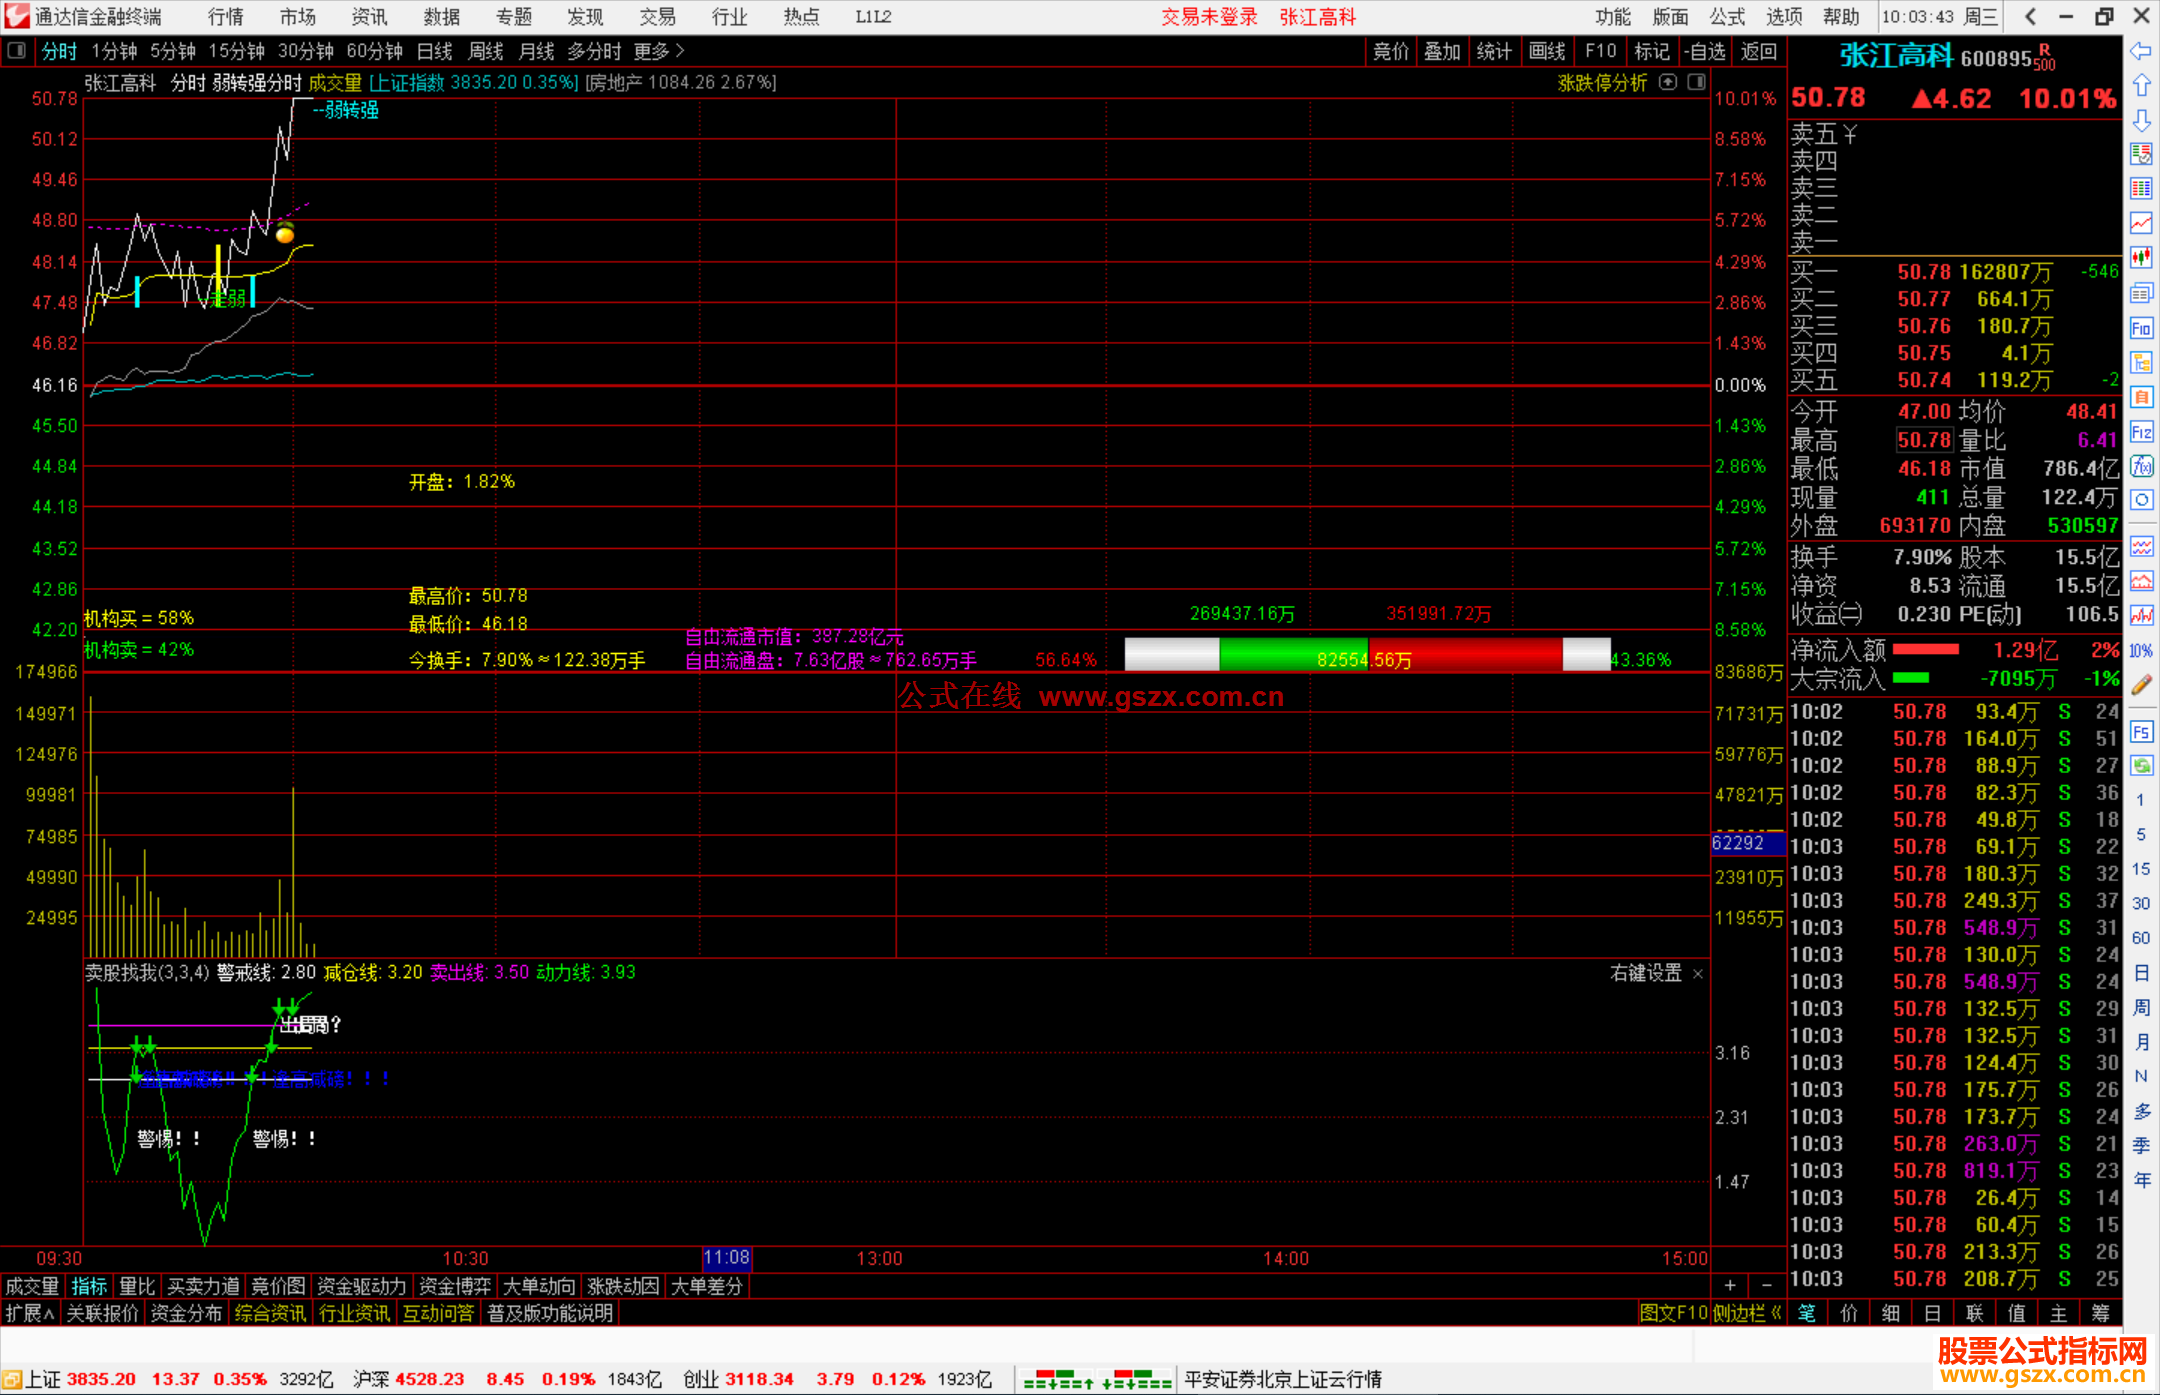Click the 竞价 toolbar button
Viewport: 2160px width, 1395px height.
[x=1391, y=51]
